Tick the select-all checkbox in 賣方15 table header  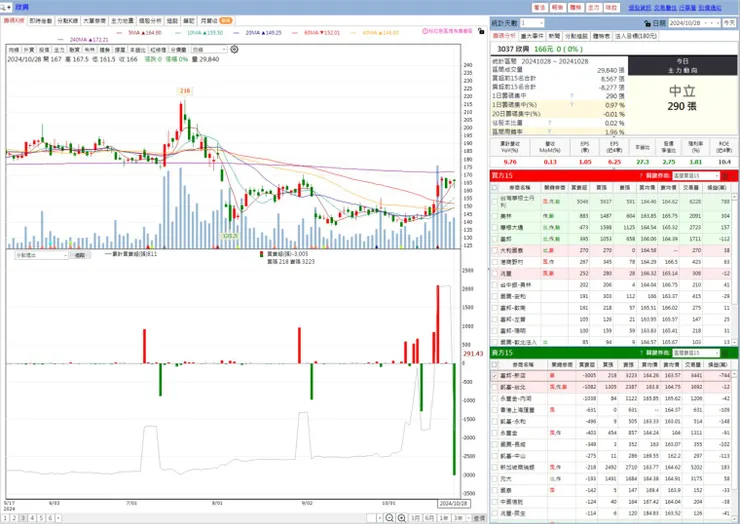click(495, 364)
